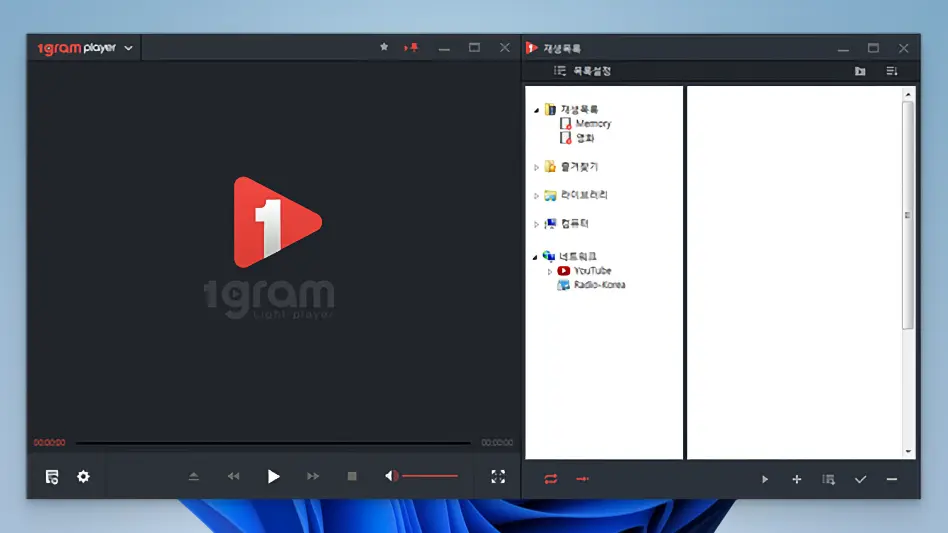Stop playback with the square stop button
The width and height of the screenshot is (948, 533).
click(x=352, y=476)
